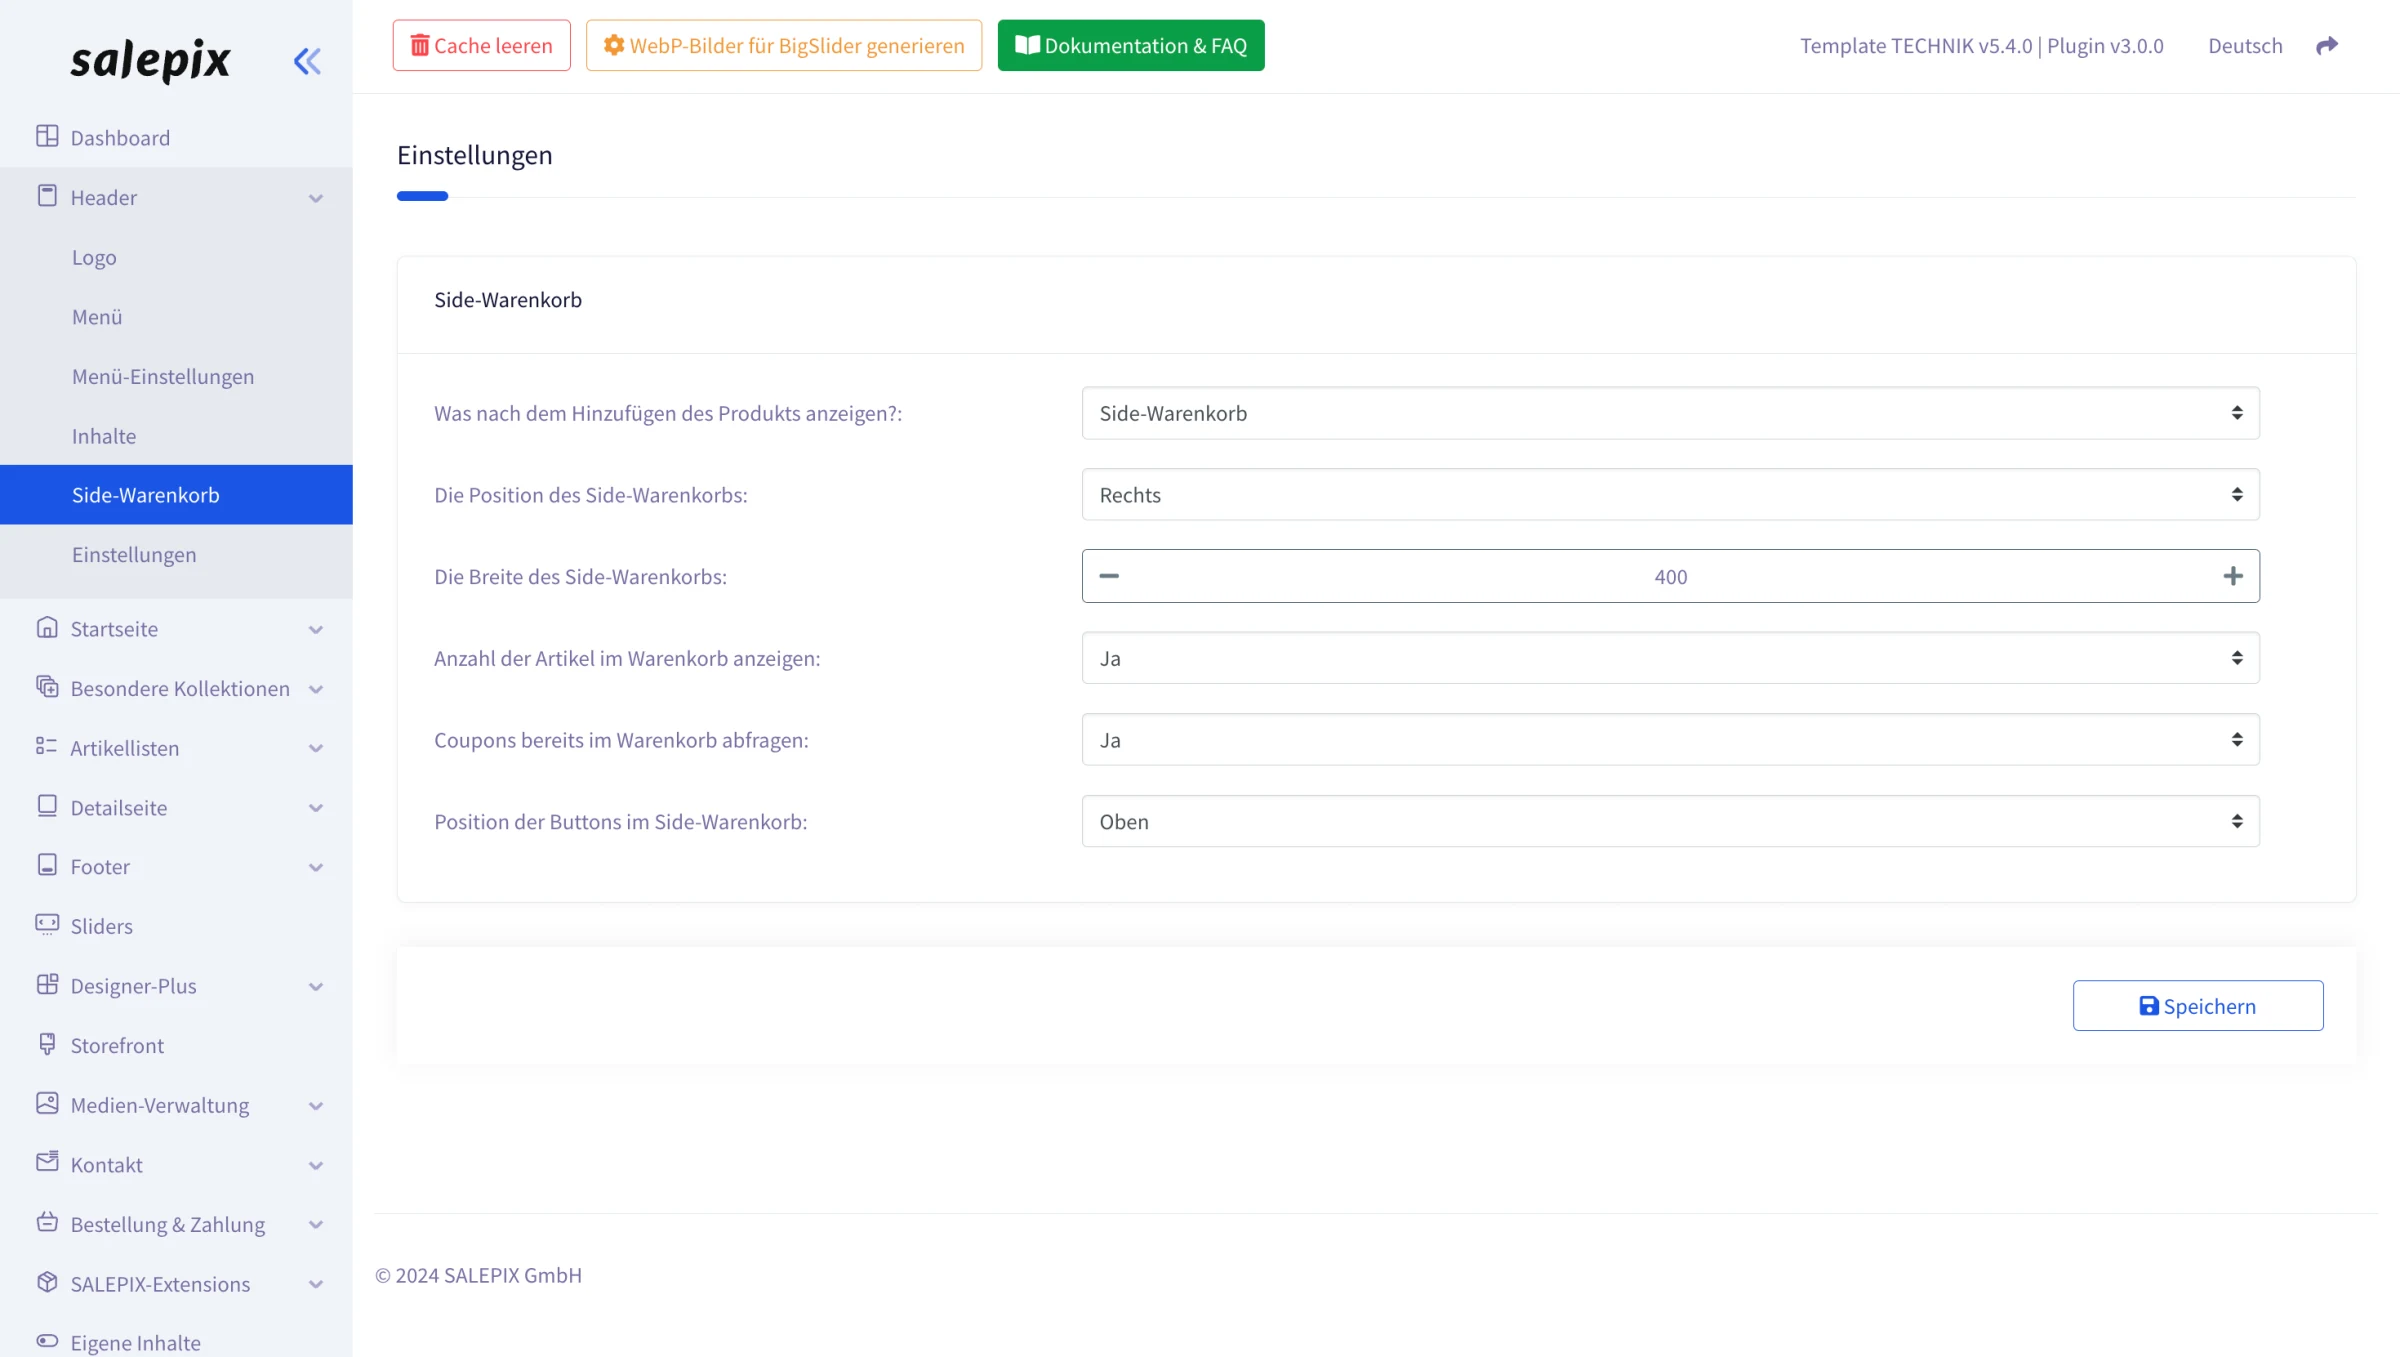Click the Medien-Verwaltung image icon
2400x1357 pixels.
[47, 1103]
